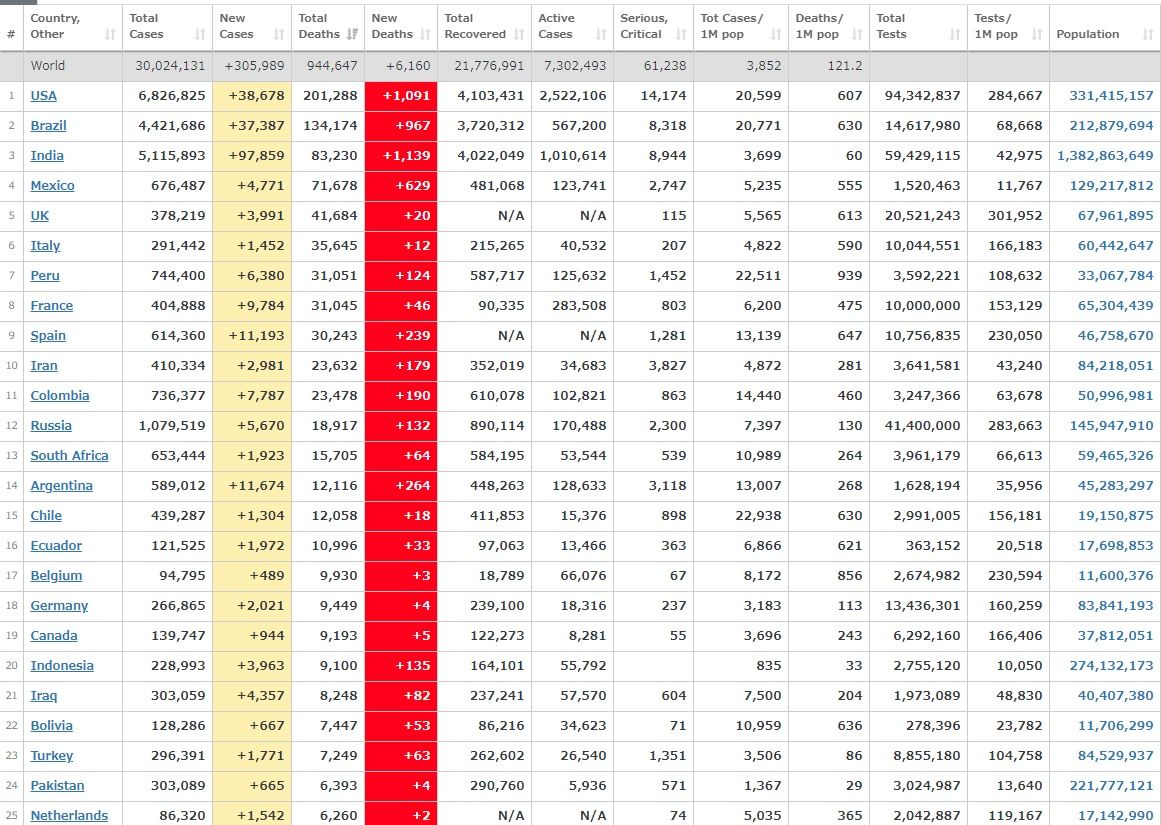Sort by Population using header arrows
This screenshot has width=1161, height=825.
coord(1147,35)
